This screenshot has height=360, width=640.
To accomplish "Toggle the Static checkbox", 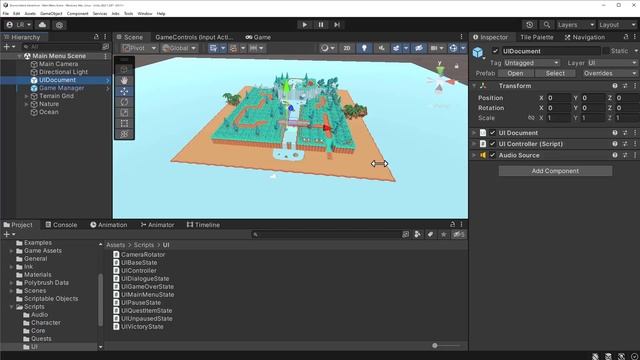I will click(606, 51).
